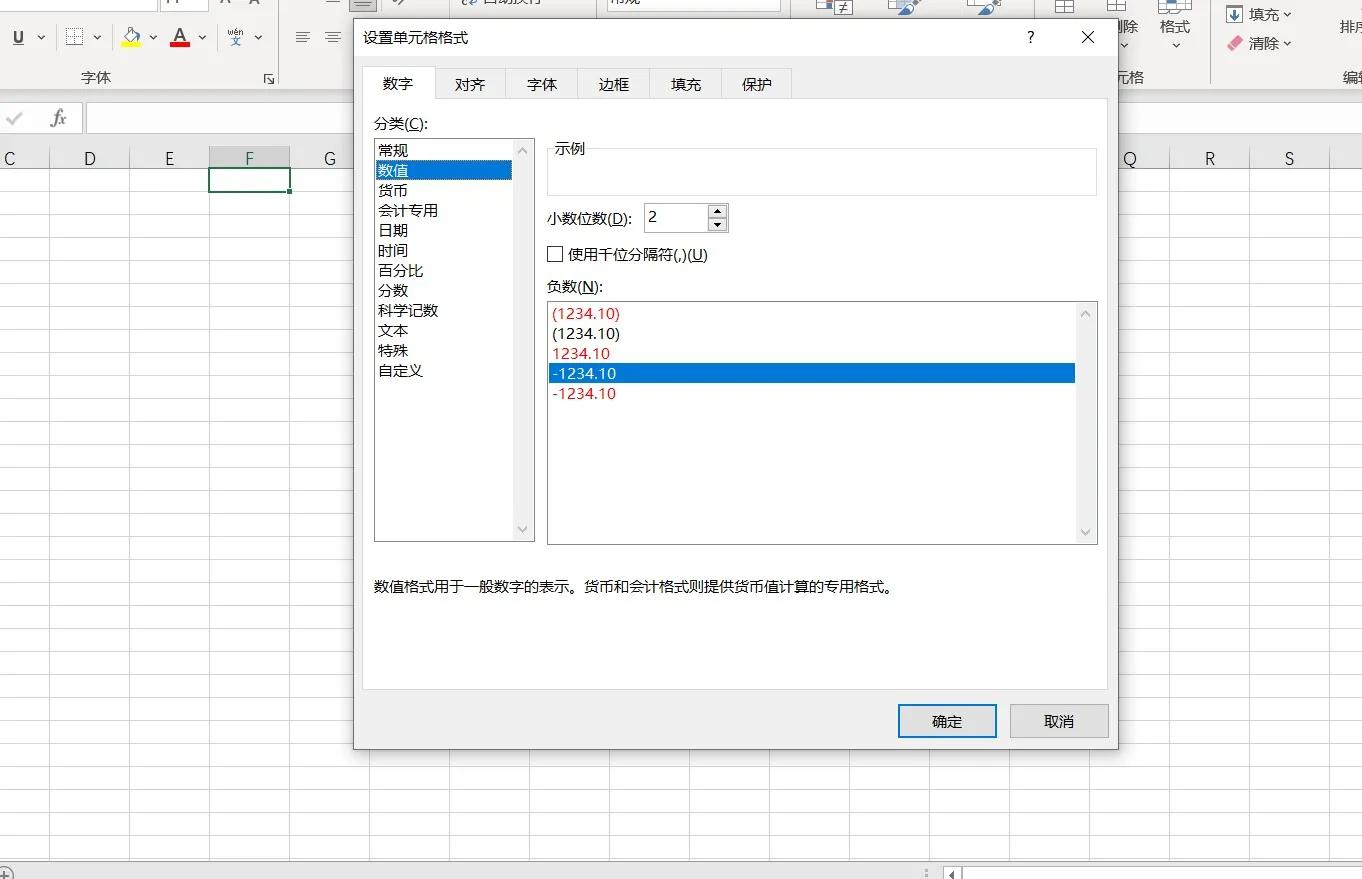The height and width of the screenshot is (879, 1362).
Task: Click the formula bar input box
Action: pyautogui.click(x=220, y=118)
